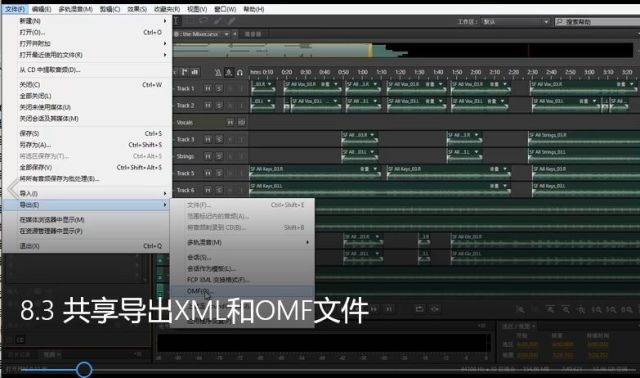Screen dimensions: 640x378
Task: Click 文件(F)... in export submenu
Action: [242, 205]
